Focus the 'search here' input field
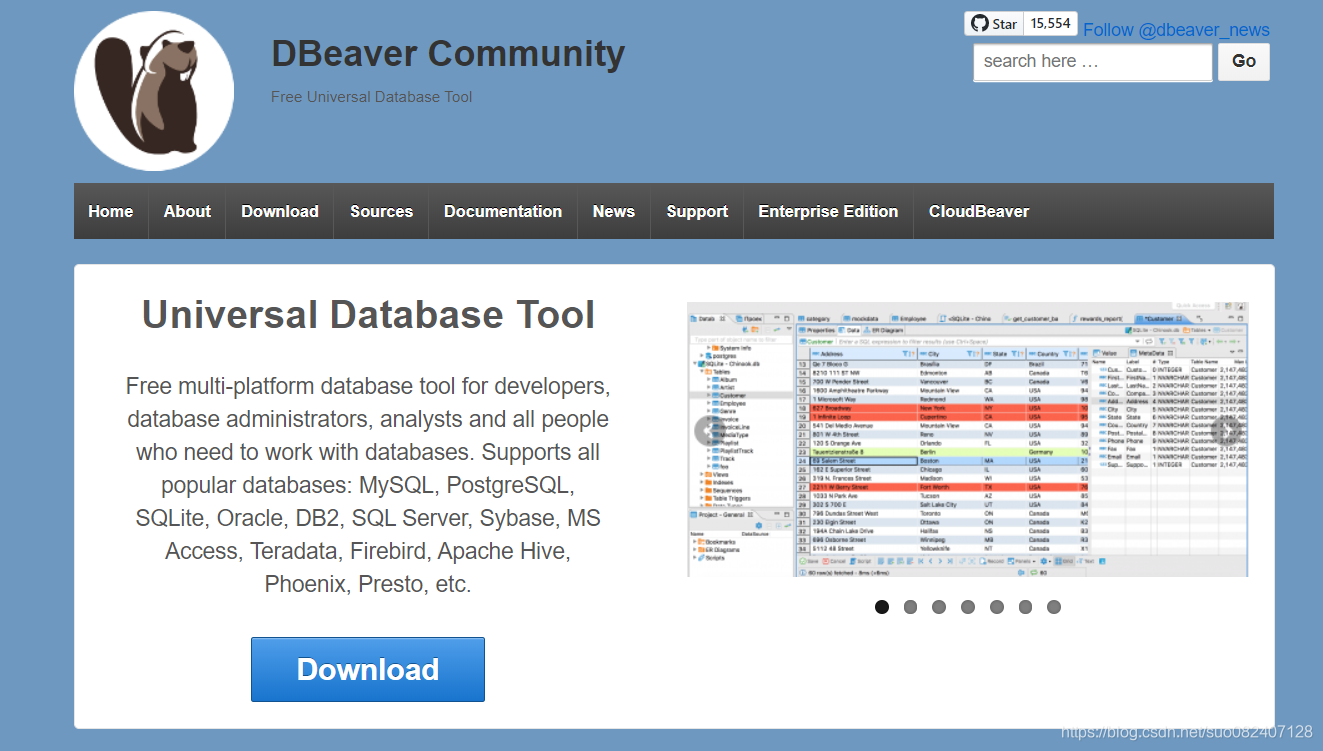Image resolution: width=1323 pixels, height=751 pixels. tap(1092, 61)
